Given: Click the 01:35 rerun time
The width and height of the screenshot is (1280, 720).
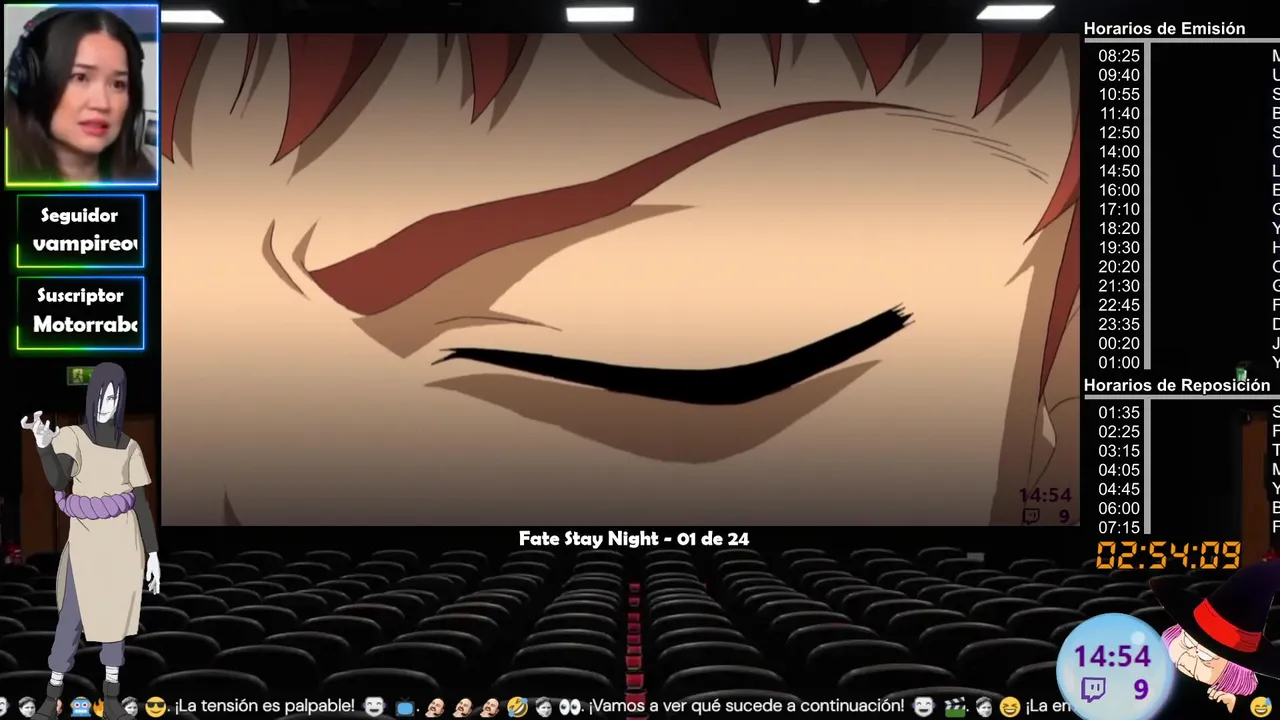Looking at the screenshot, I should tap(1119, 412).
